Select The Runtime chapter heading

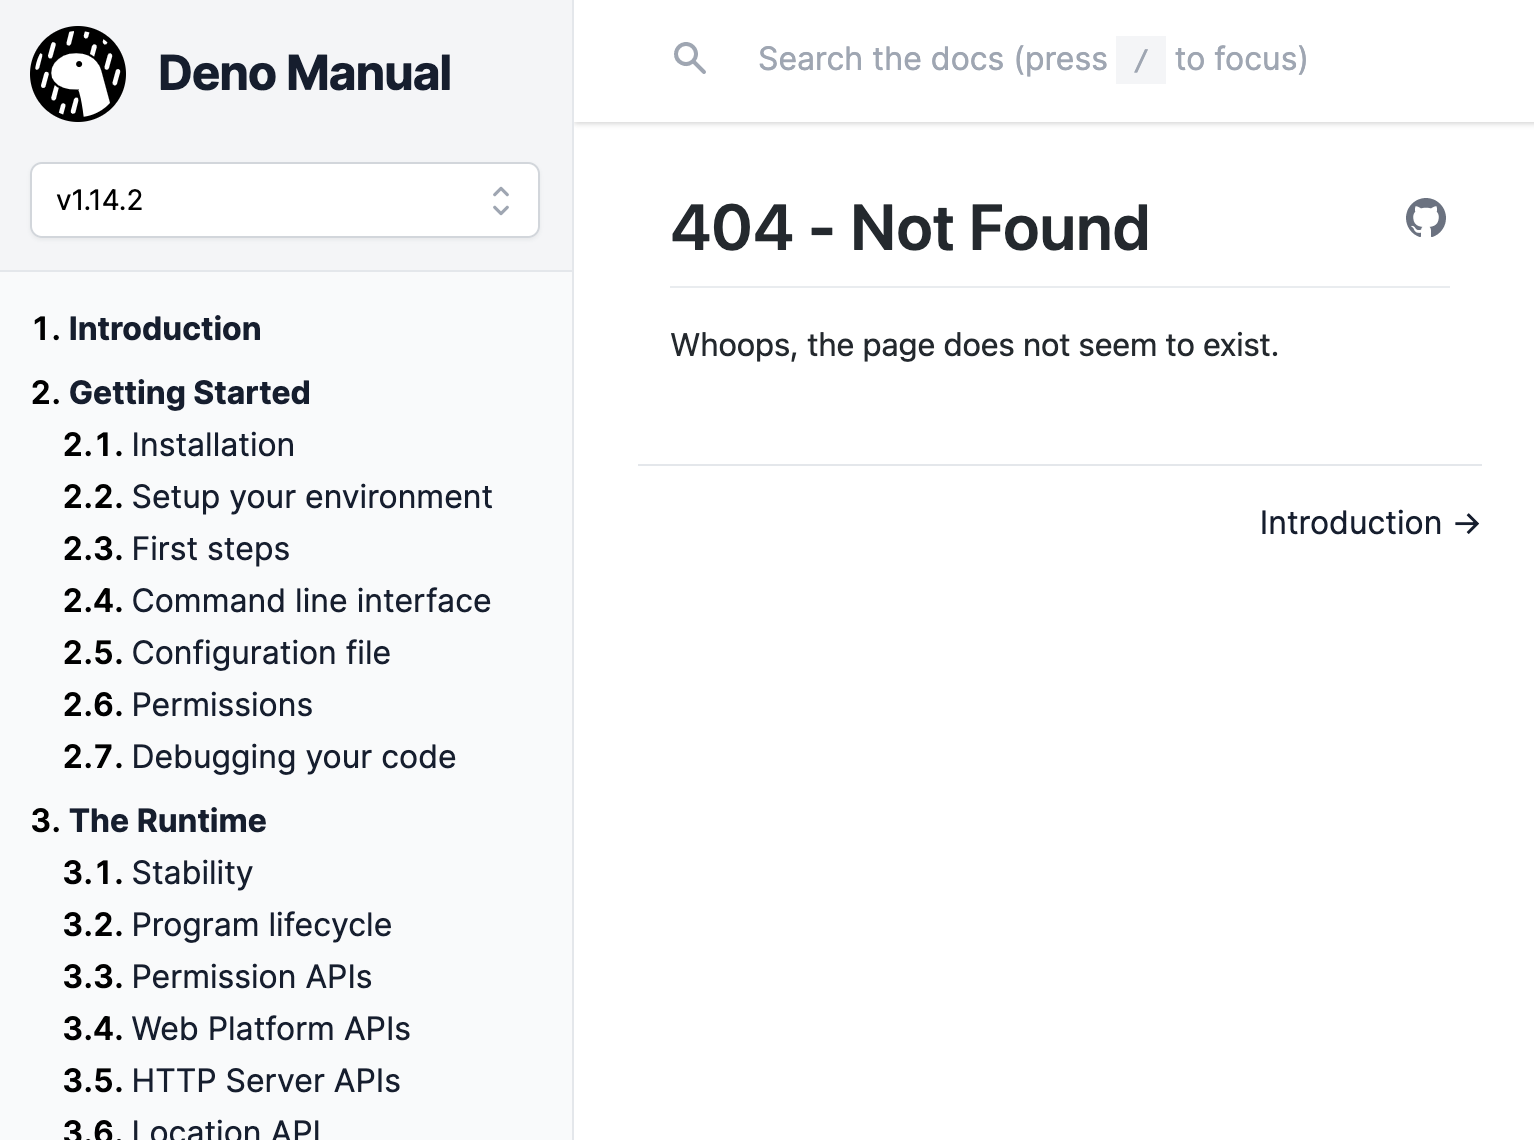click(167, 820)
